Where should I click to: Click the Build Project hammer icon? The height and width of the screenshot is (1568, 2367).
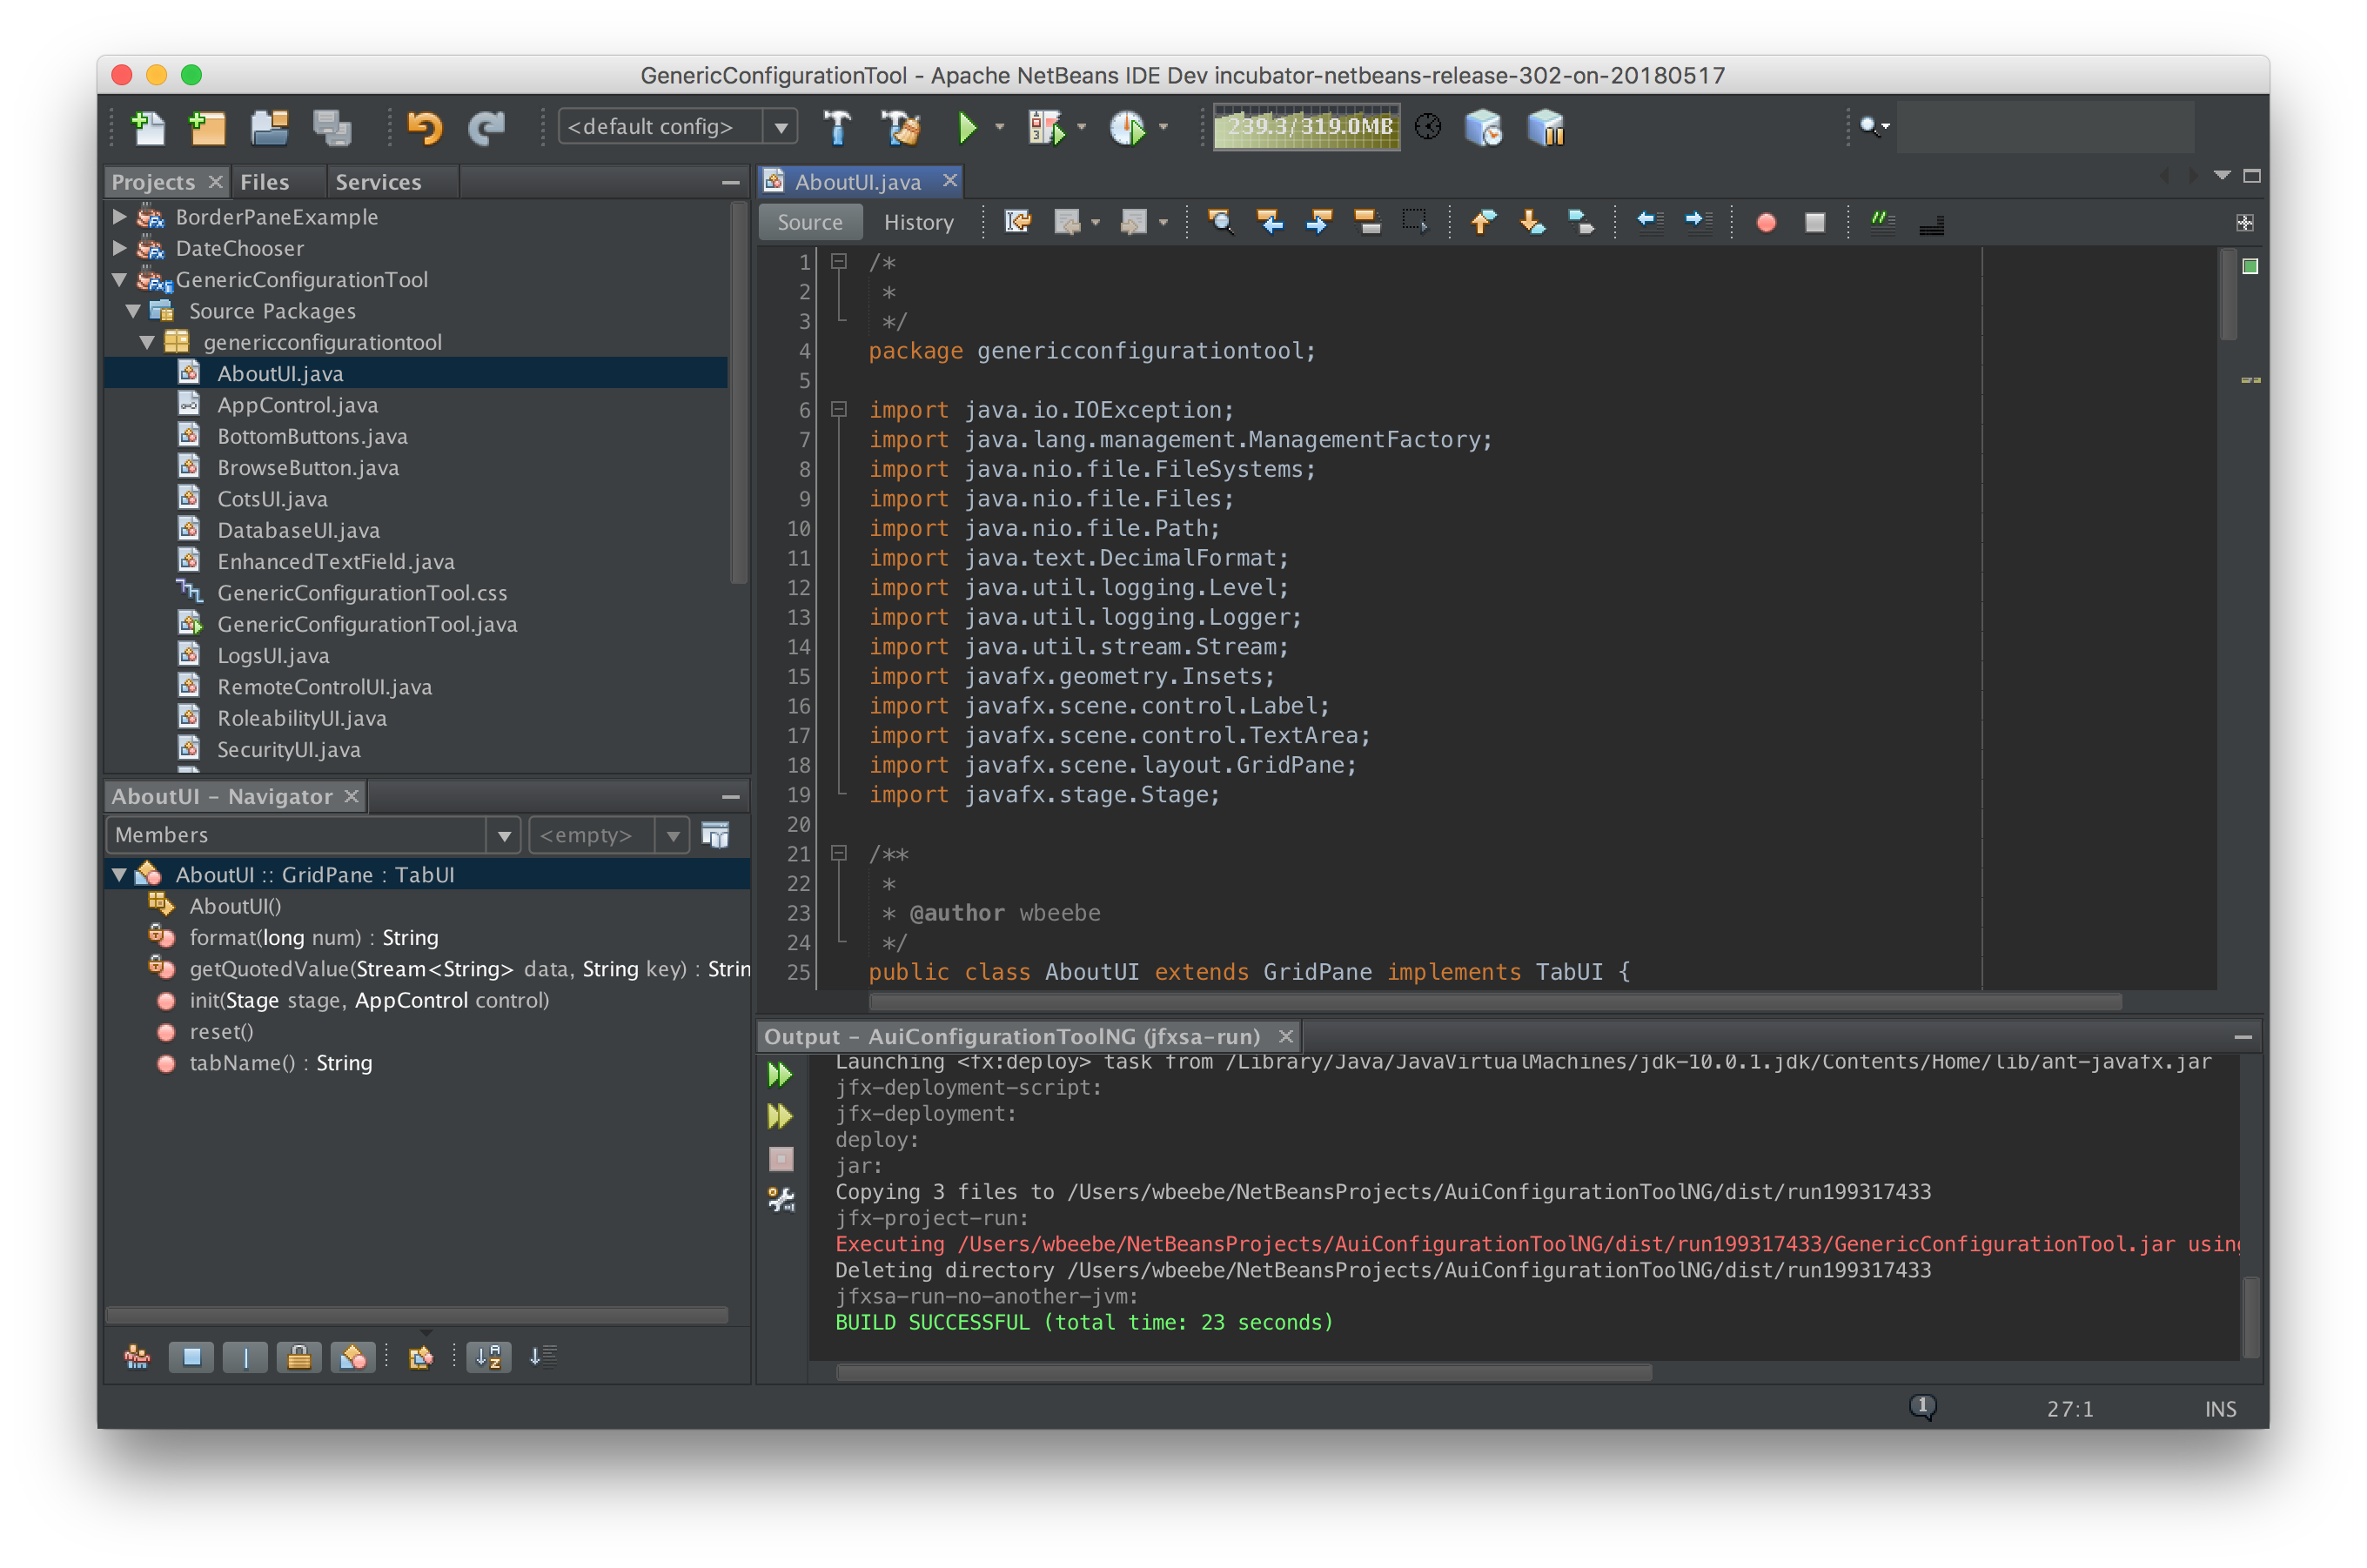(837, 128)
